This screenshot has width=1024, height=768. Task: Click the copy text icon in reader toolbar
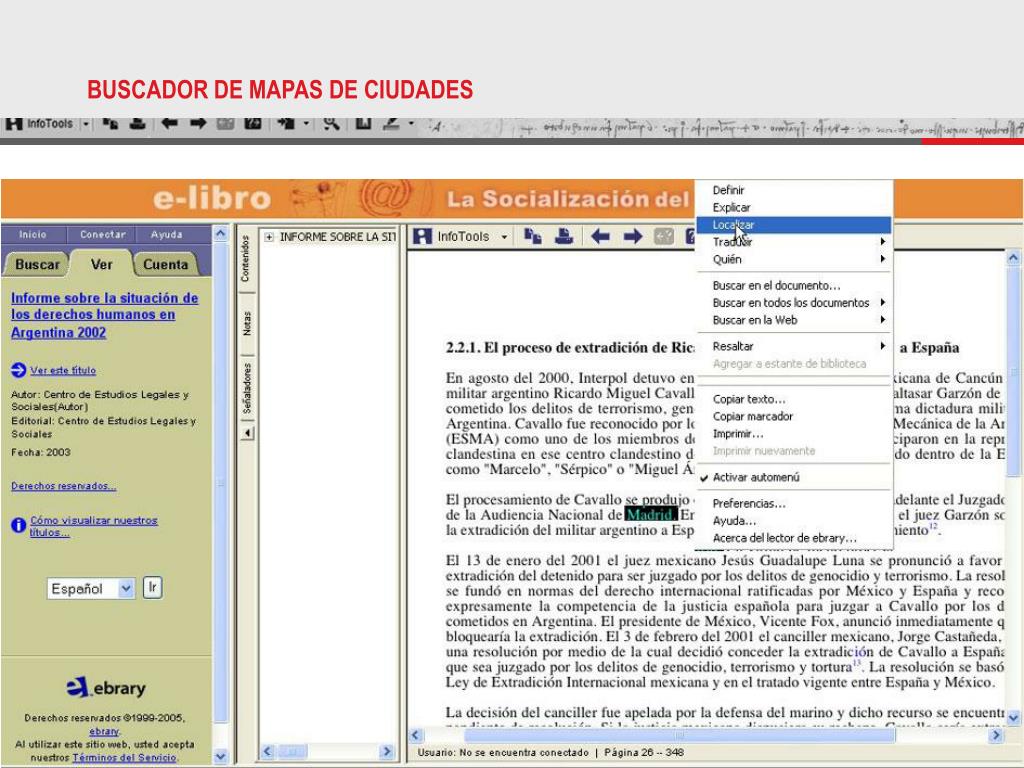click(532, 237)
